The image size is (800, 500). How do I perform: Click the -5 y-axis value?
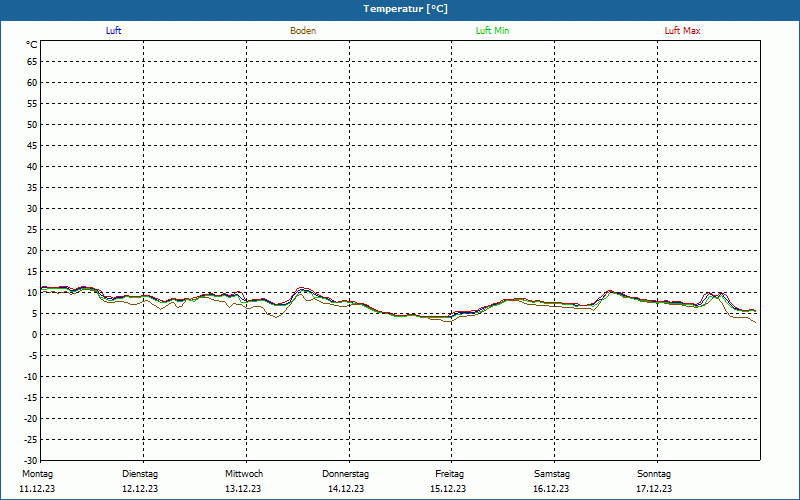[x=33, y=356]
